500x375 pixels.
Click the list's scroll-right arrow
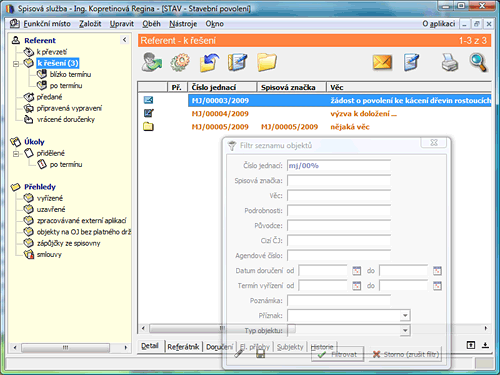486,329
